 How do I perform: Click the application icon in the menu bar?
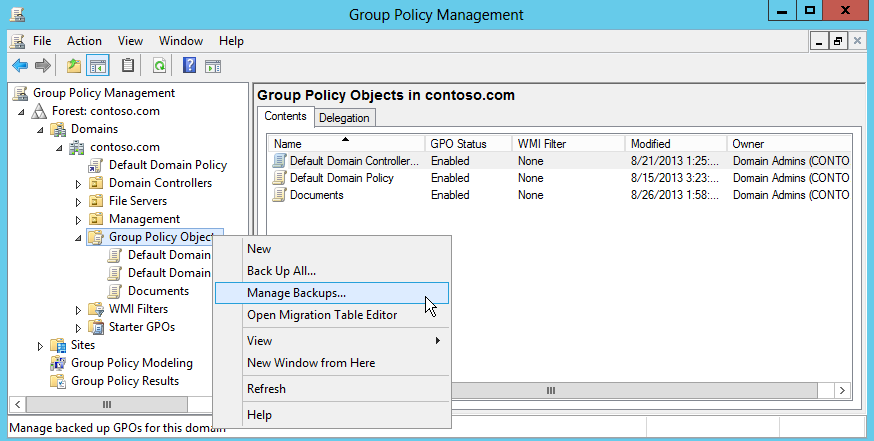point(18,41)
